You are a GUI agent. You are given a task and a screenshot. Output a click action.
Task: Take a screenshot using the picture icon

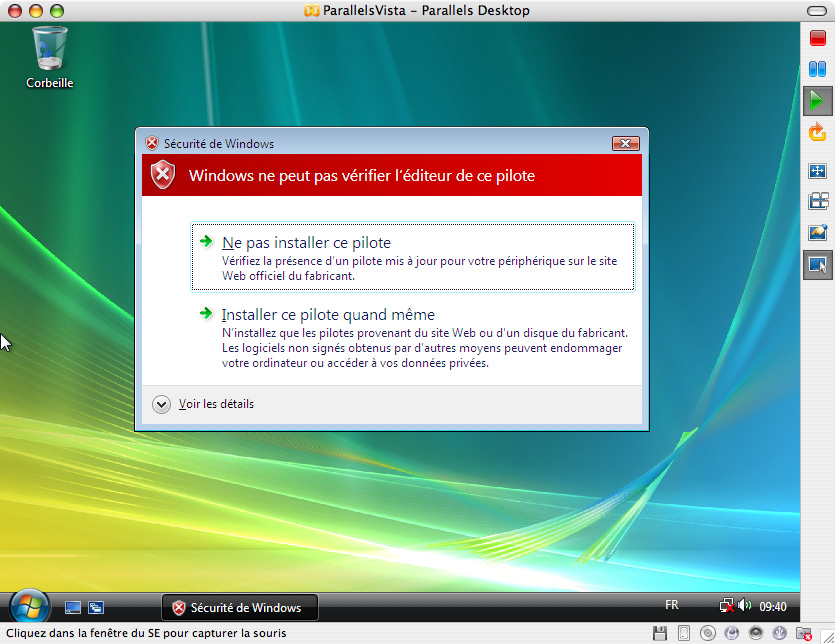tap(817, 232)
